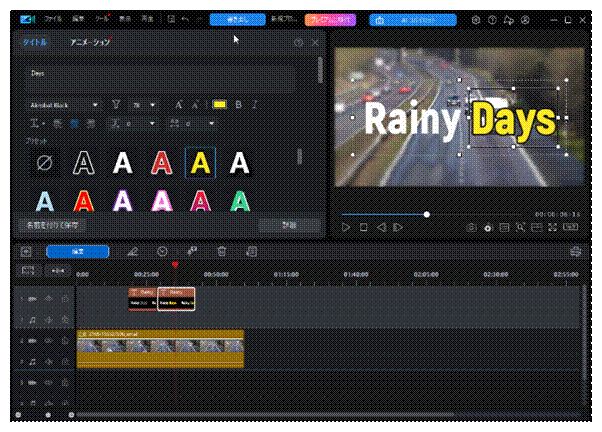Toggle bold text formatting
602x432 pixels.
click(x=240, y=104)
